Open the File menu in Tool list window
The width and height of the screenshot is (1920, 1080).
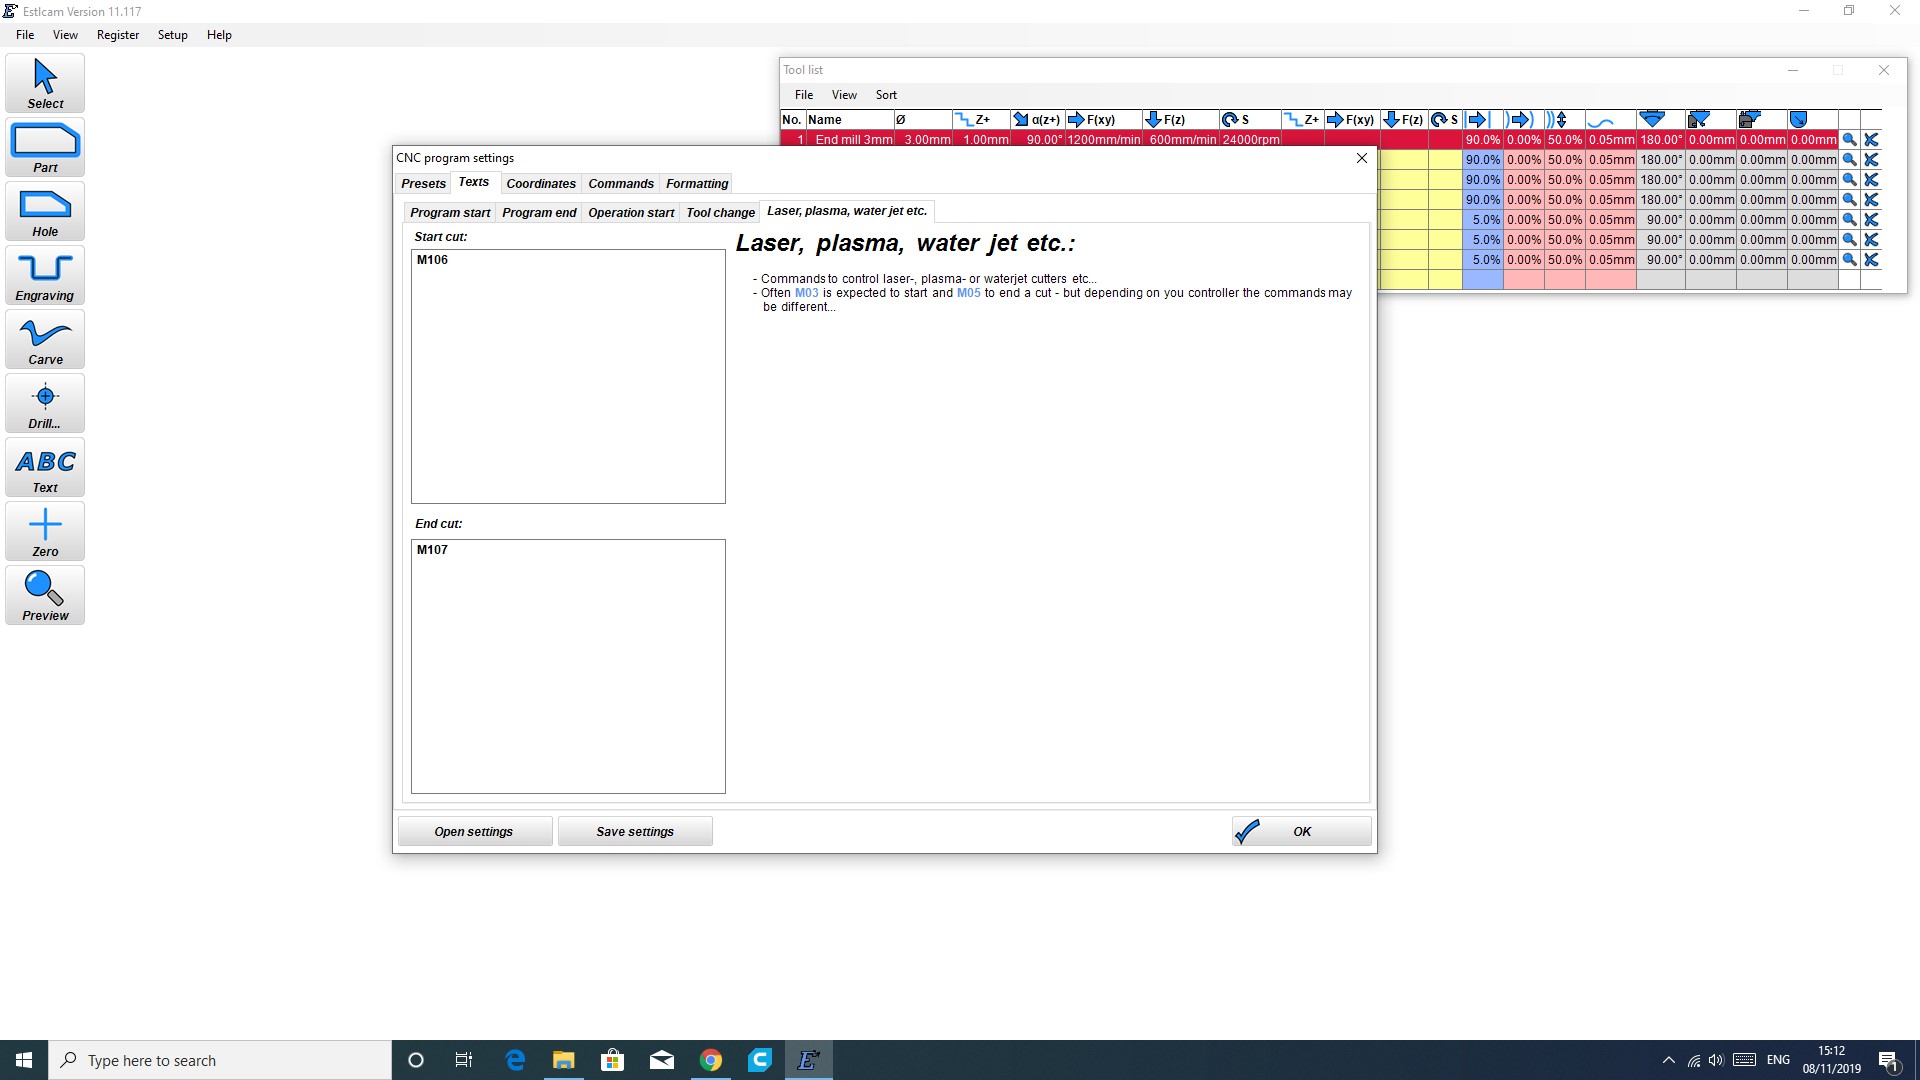pyautogui.click(x=804, y=95)
